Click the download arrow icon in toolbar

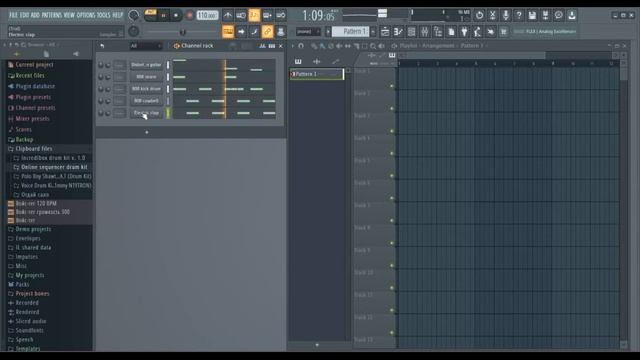pyautogui.click(x=572, y=16)
